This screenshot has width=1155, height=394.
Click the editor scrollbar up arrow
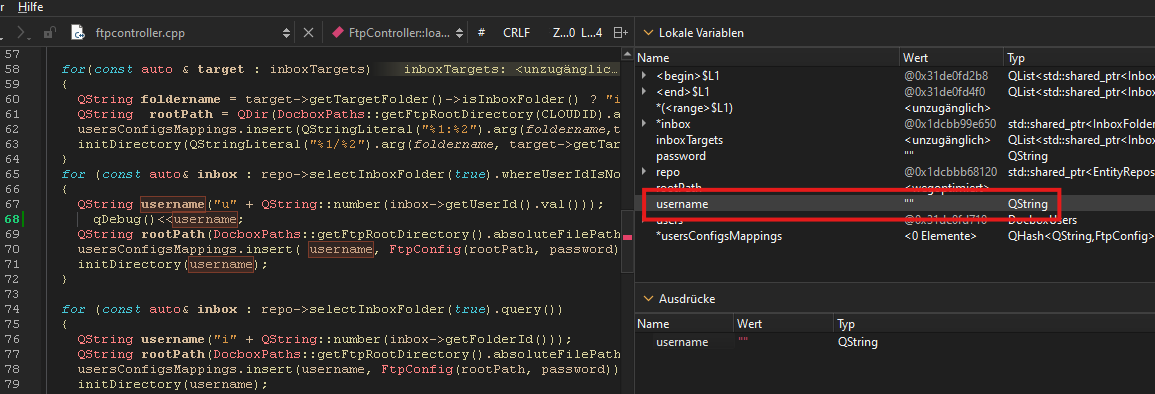[x=628, y=54]
